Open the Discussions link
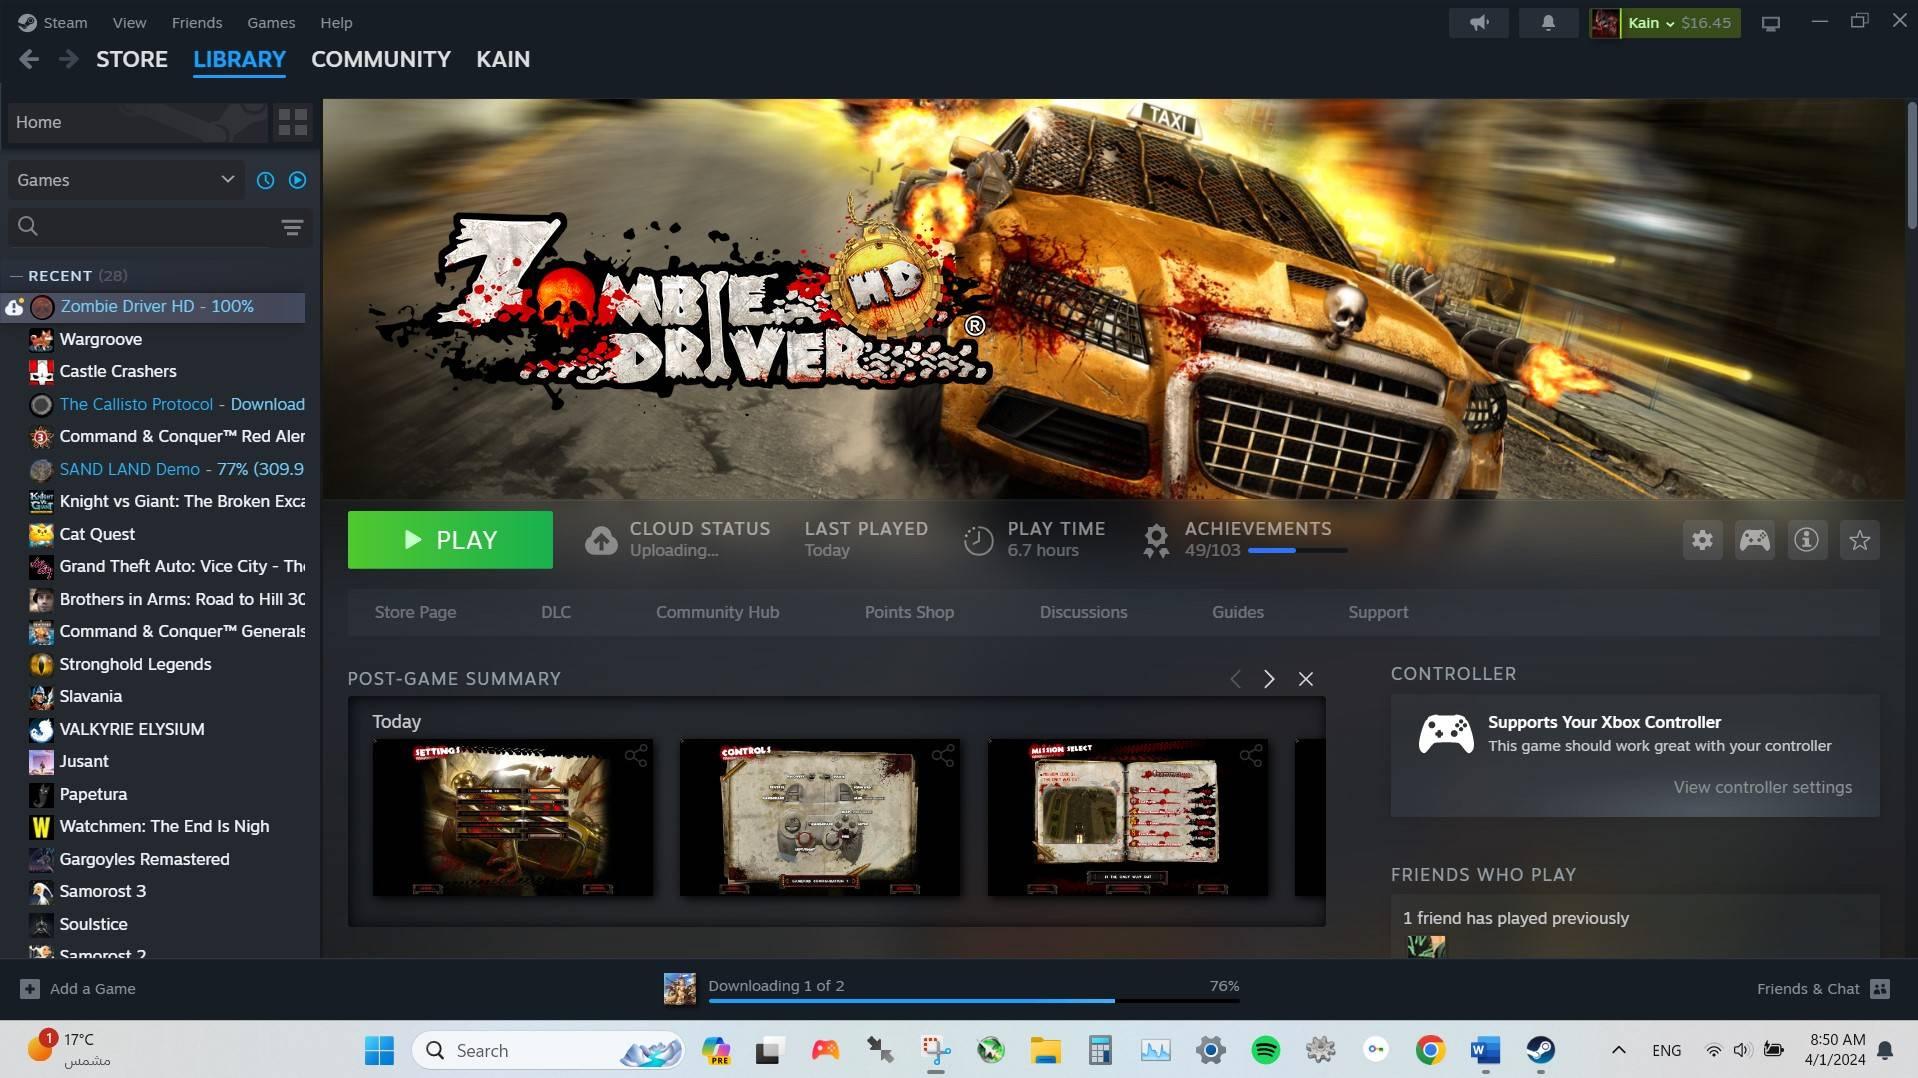Viewport: 1918px width, 1078px height. coord(1083,612)
